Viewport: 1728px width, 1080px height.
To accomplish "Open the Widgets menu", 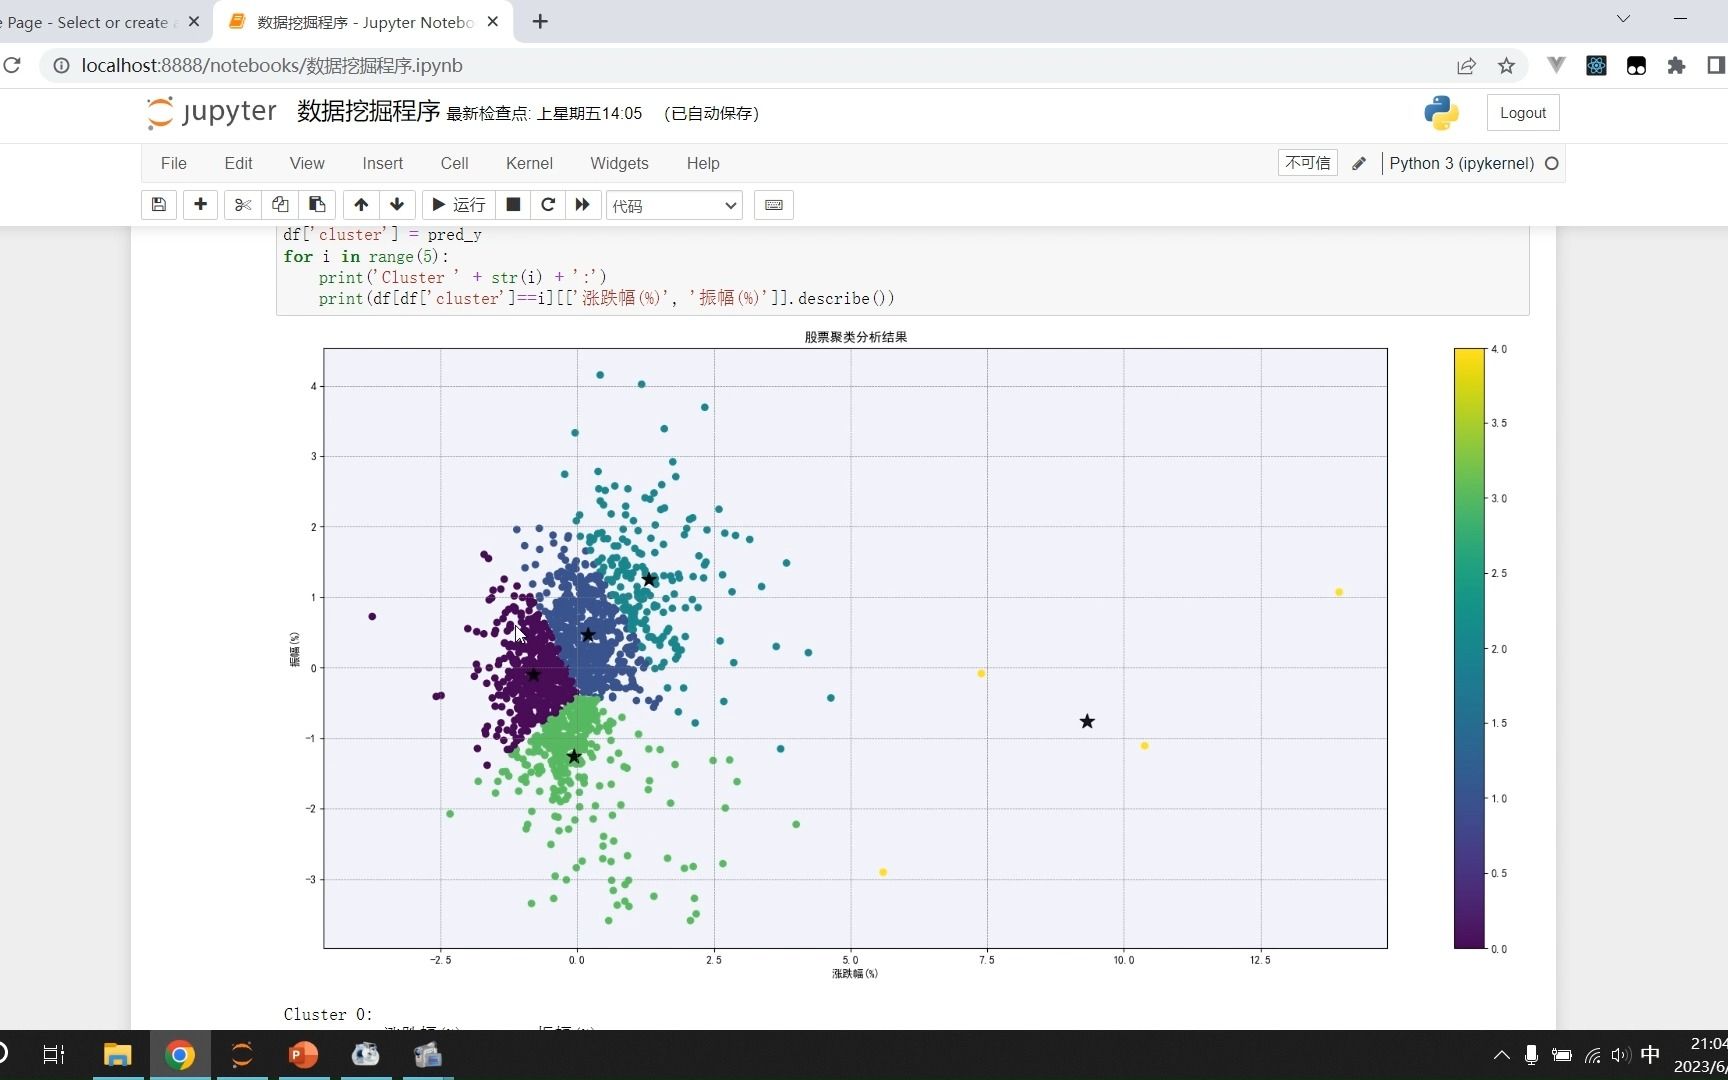I will (619, 163).
